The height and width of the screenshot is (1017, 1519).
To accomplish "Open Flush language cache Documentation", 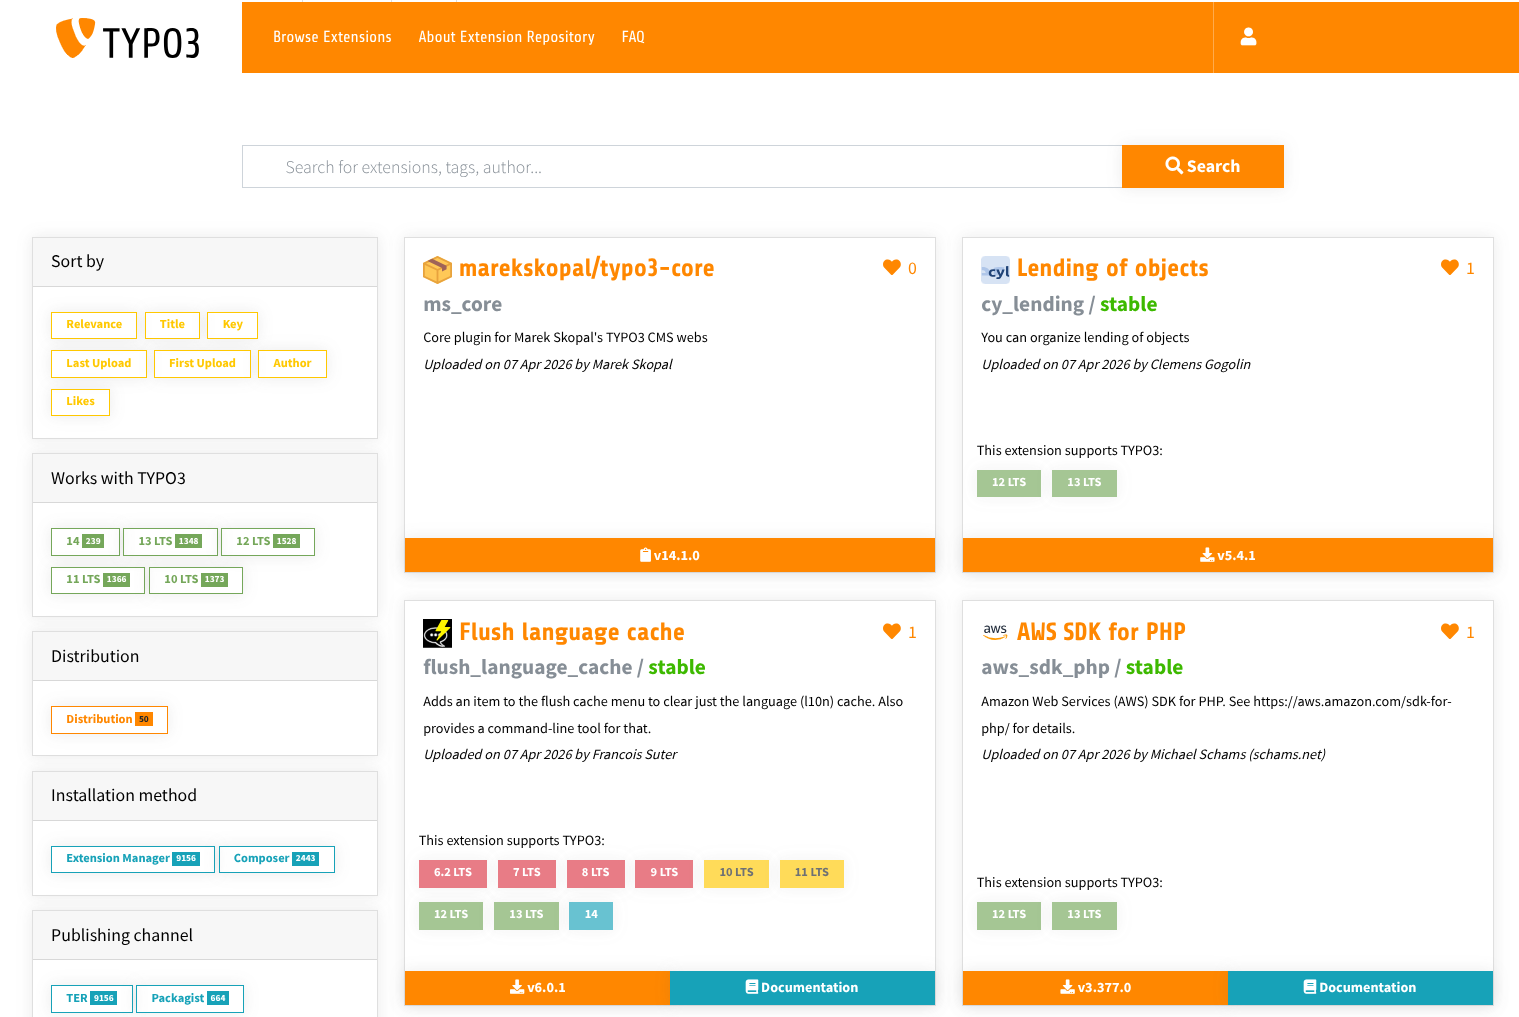I will [x=802, y=988].
